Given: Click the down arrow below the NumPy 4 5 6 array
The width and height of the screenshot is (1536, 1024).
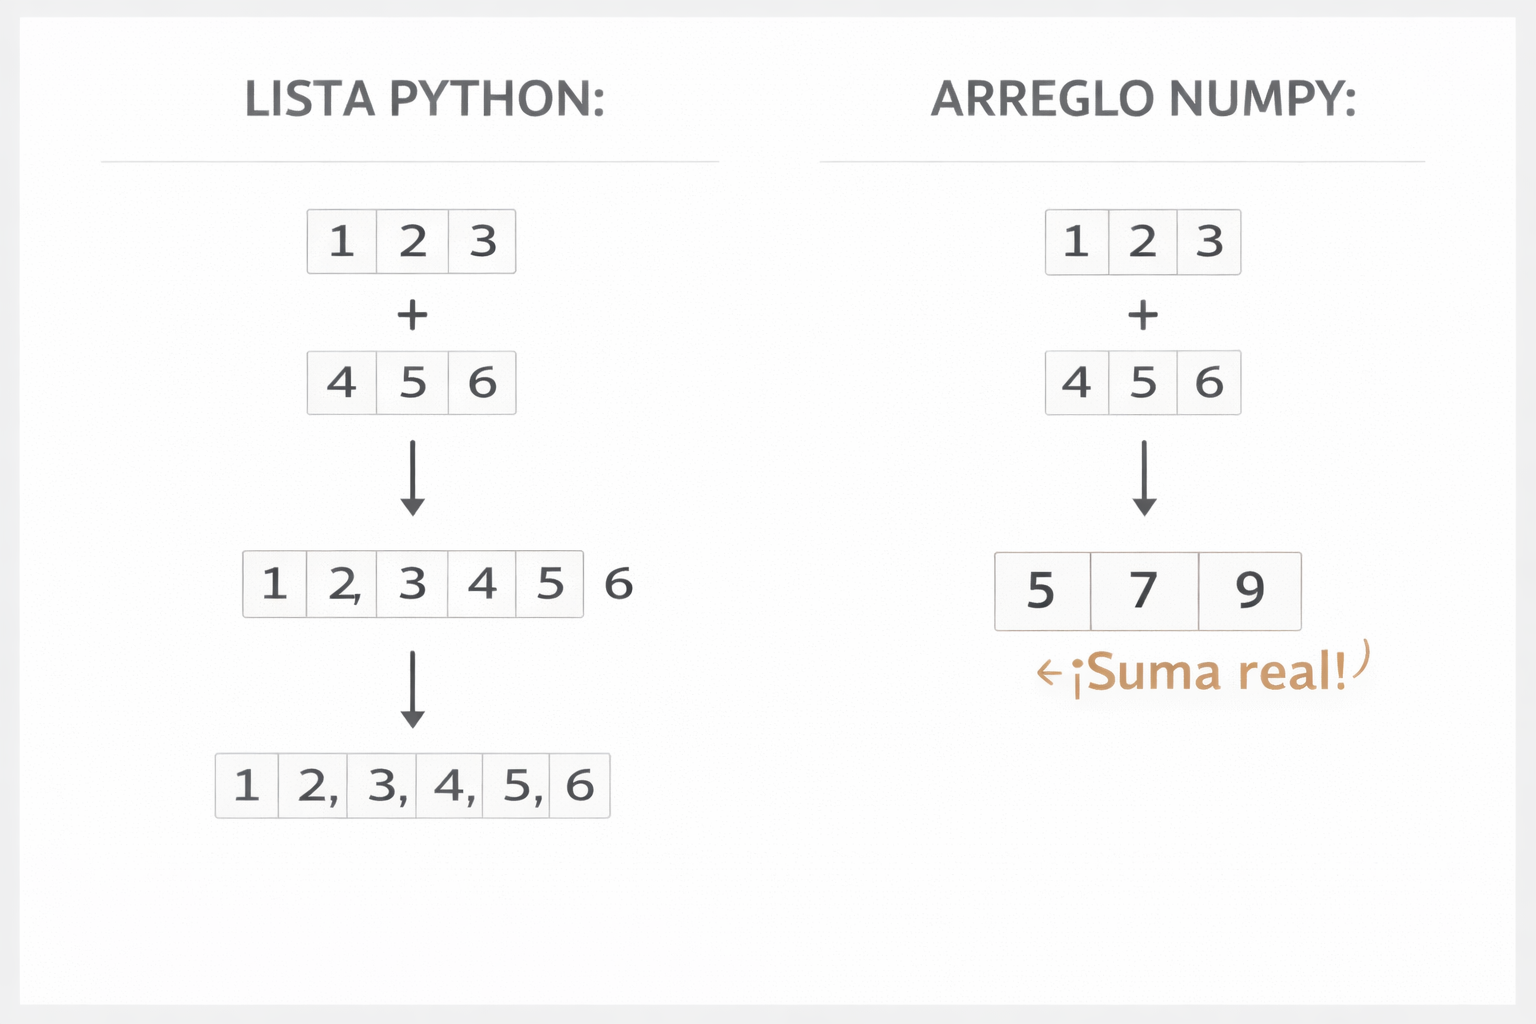Looking at the screenshot, I should click(x=1144, y=478).
